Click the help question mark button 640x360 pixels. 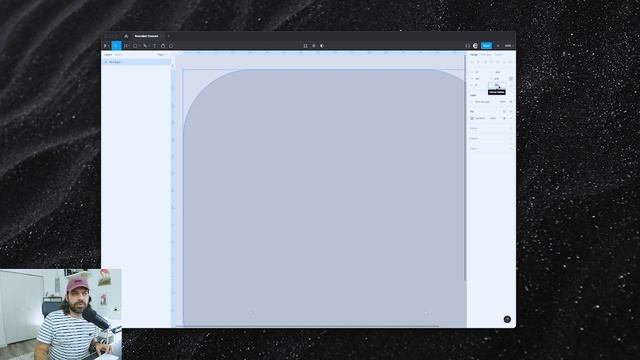point(507,319)
